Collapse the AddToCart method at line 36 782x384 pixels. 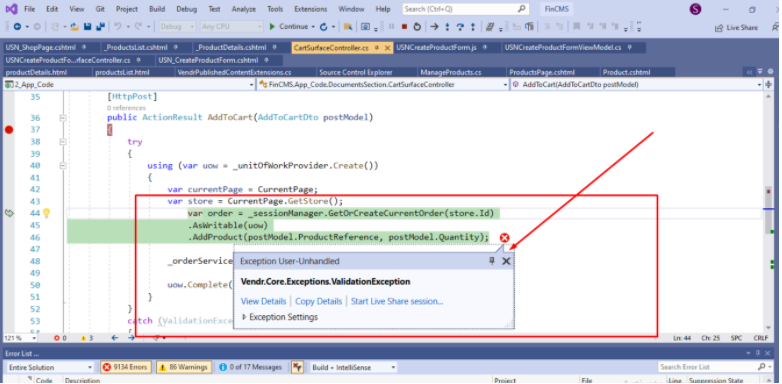pos(63,118)
